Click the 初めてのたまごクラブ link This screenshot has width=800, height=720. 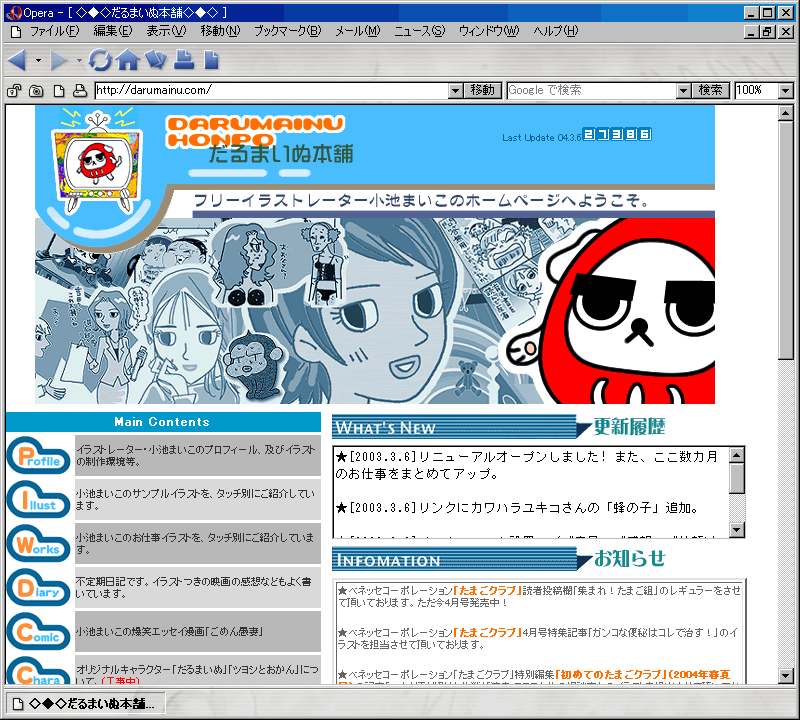(611, 674)
